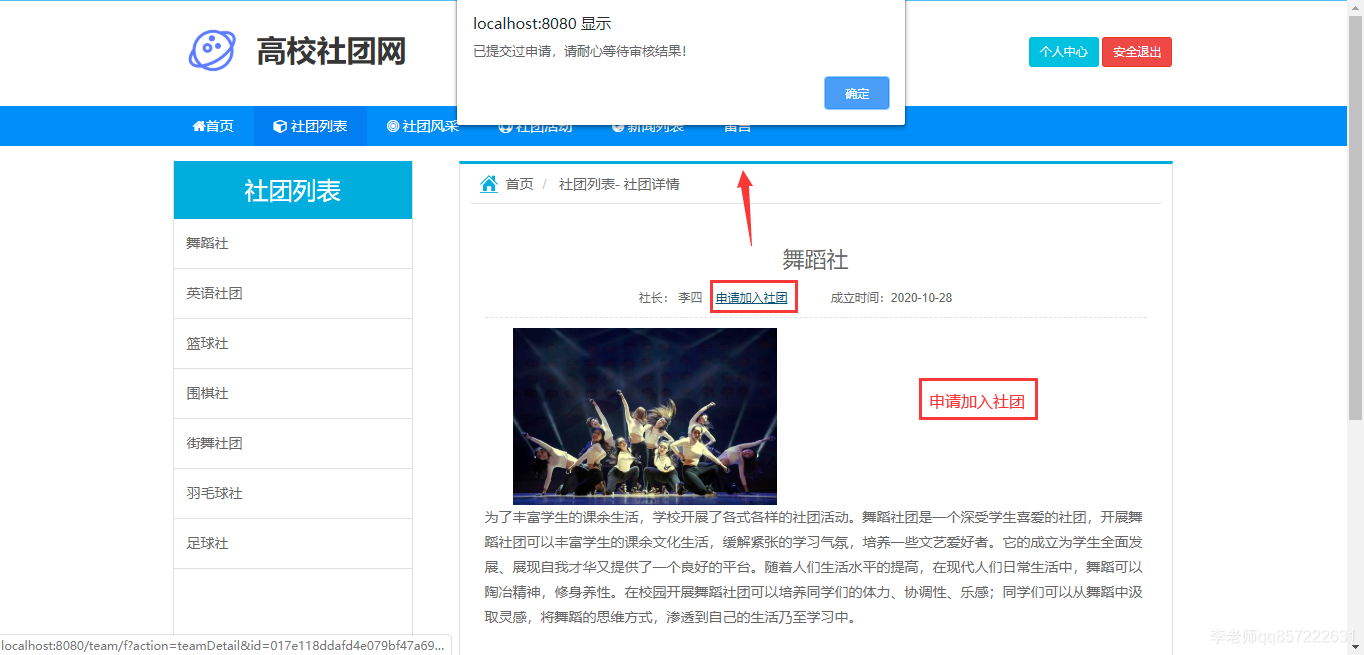1364x655 pixels.
Task: Open the 留言 menu item
Action: pos(737,126)
